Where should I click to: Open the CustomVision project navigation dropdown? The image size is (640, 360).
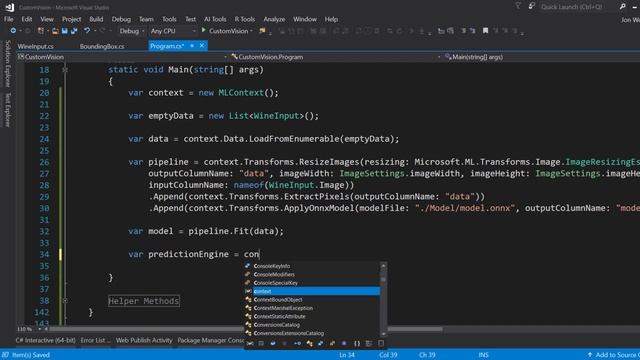point(122,57)
